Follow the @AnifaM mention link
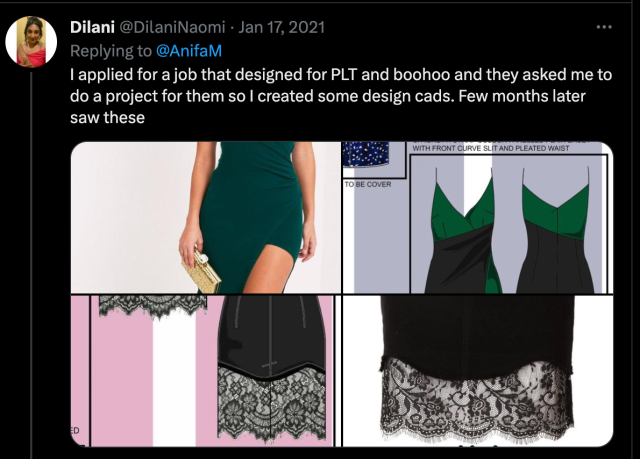This screenshot has width=640, height=459. (189, 51)
